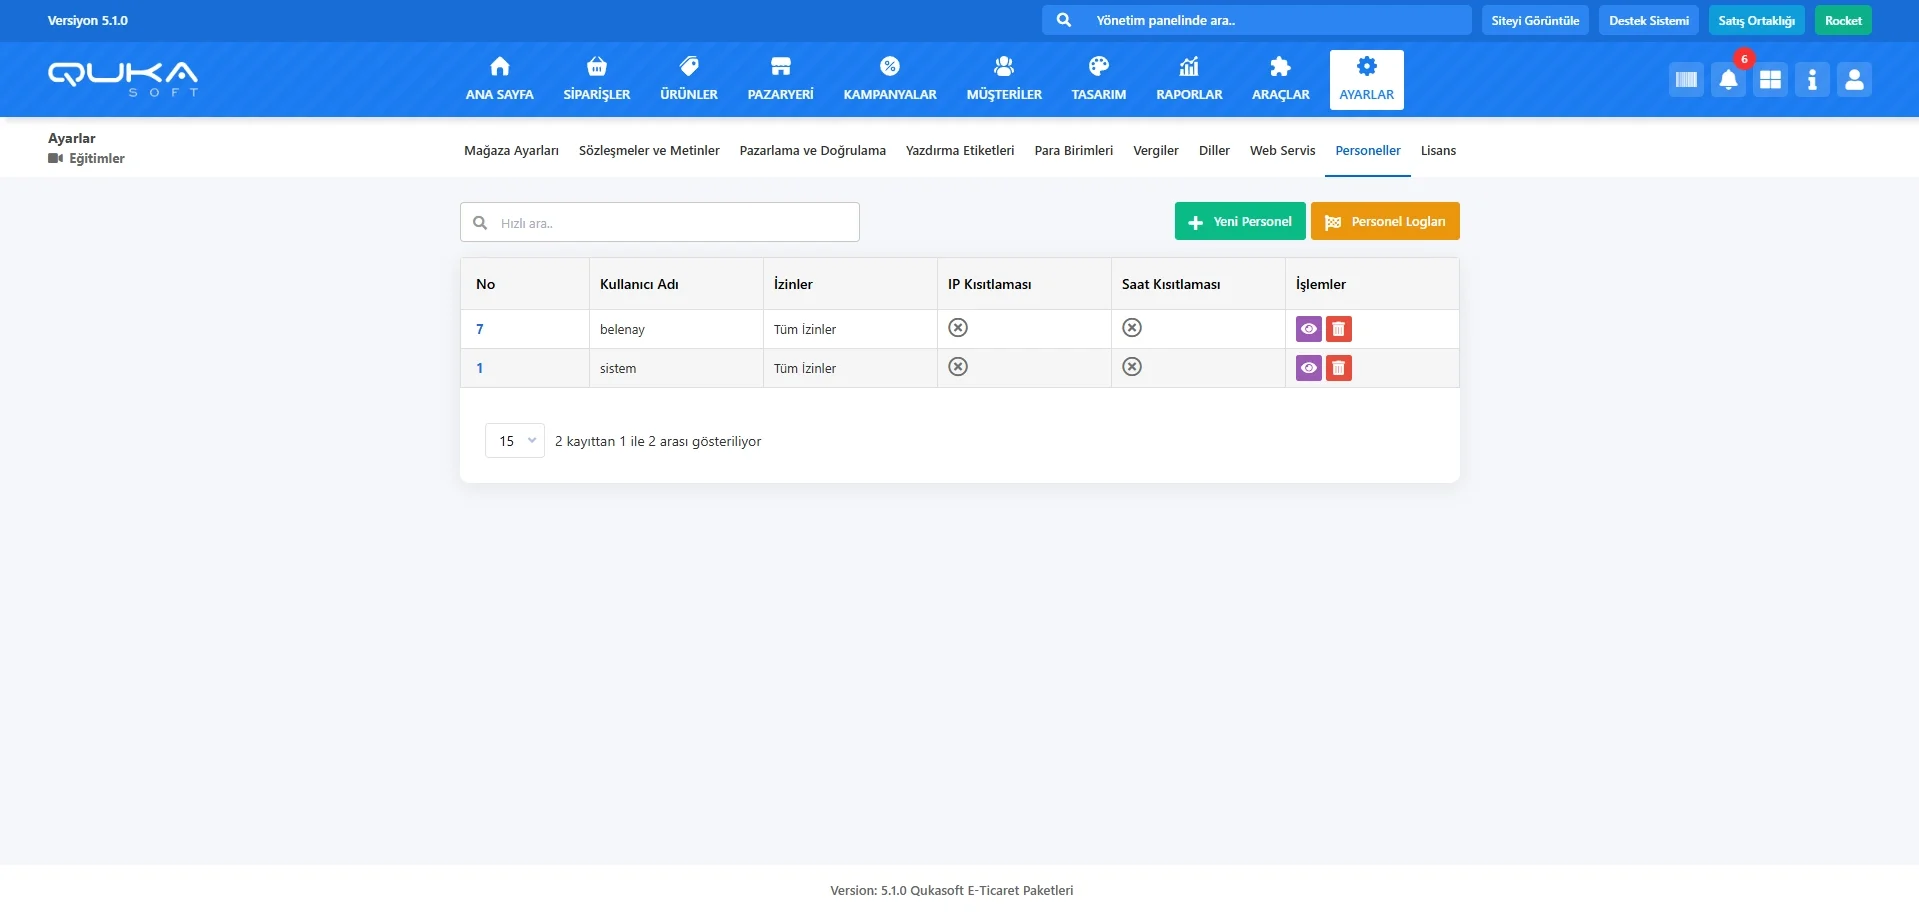Screen dimensions: 1919x914
Task: Open Personel Logları button
Action: pos(1385,222)
